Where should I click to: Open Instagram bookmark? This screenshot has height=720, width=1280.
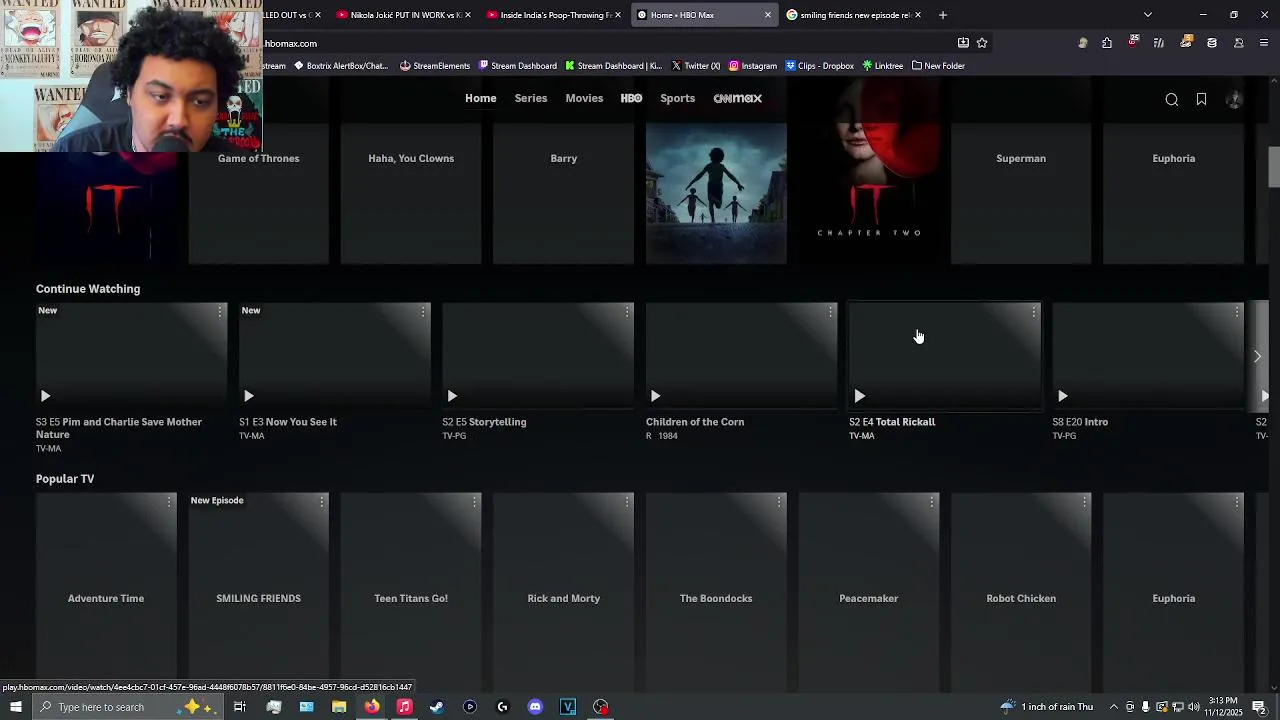click(x=753, y=66)
